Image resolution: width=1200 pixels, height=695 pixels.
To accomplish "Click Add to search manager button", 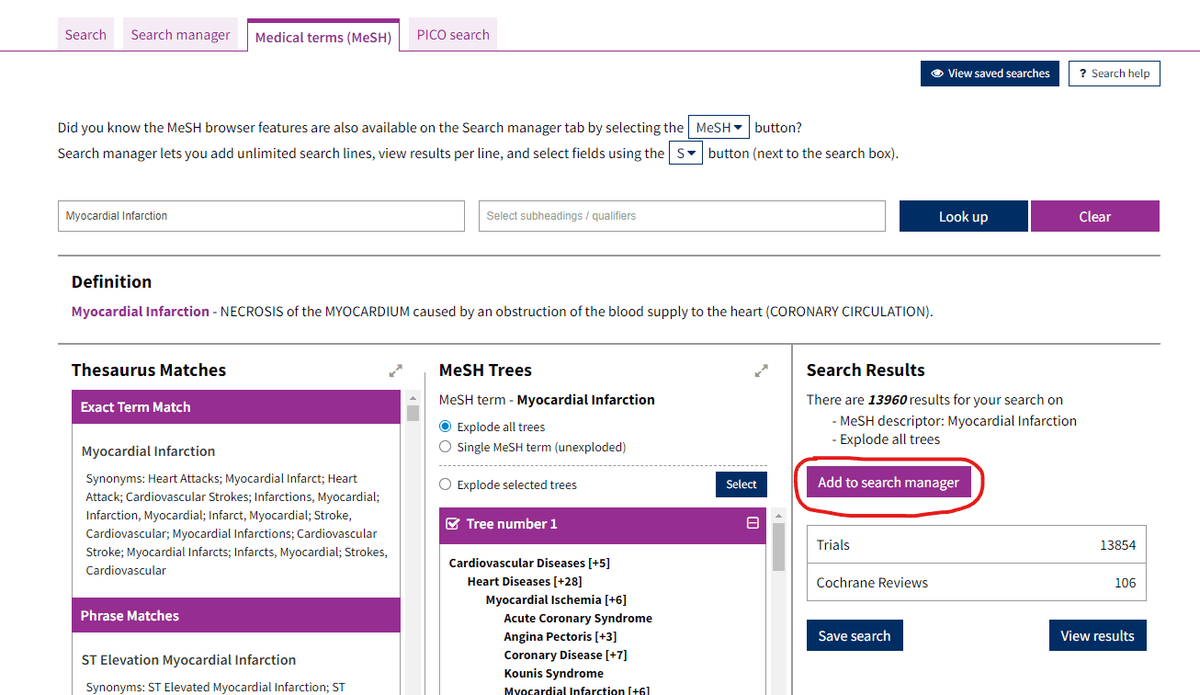I will click(888, 482).
